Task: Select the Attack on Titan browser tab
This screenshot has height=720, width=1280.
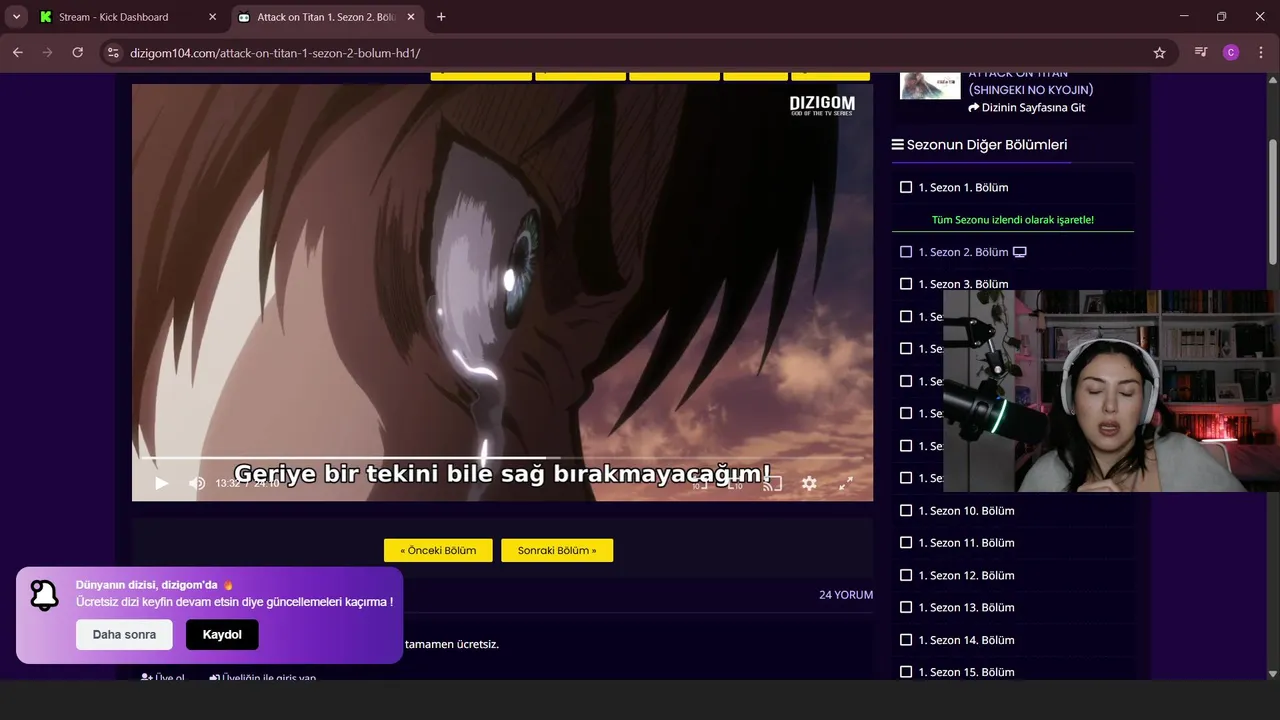Action: point(326,17)
